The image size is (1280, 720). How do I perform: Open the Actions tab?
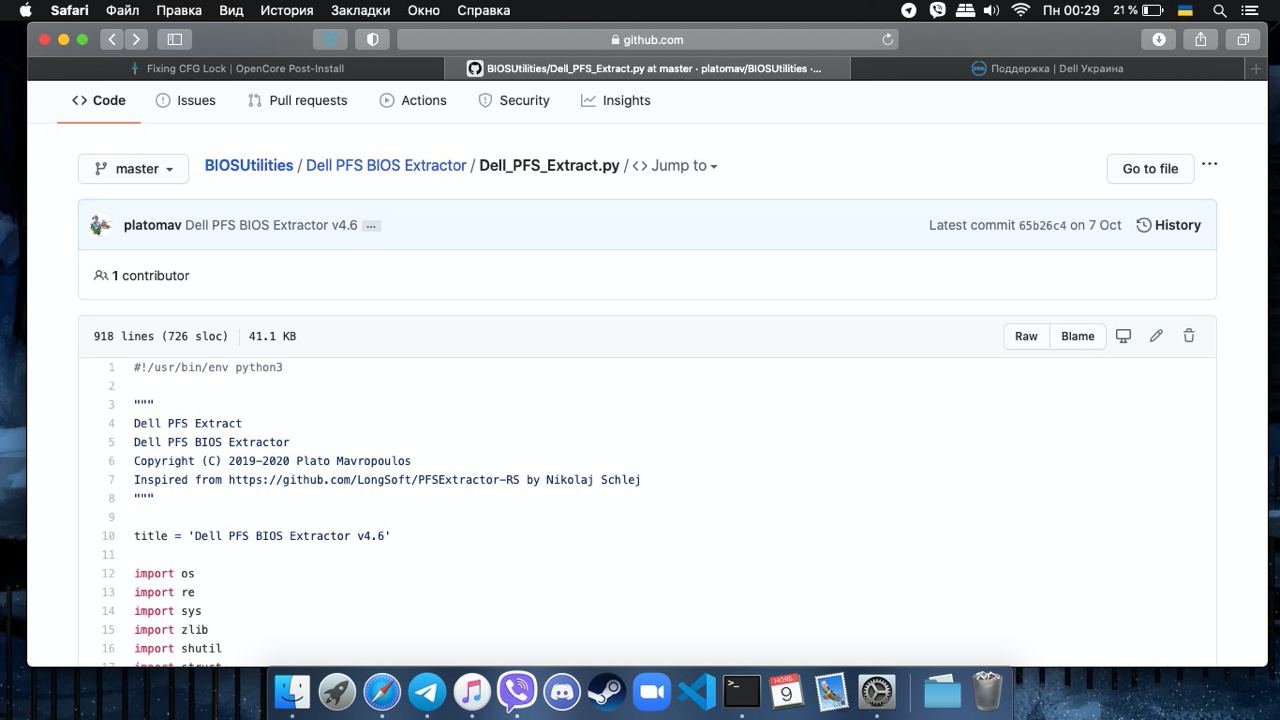[413, 100]
